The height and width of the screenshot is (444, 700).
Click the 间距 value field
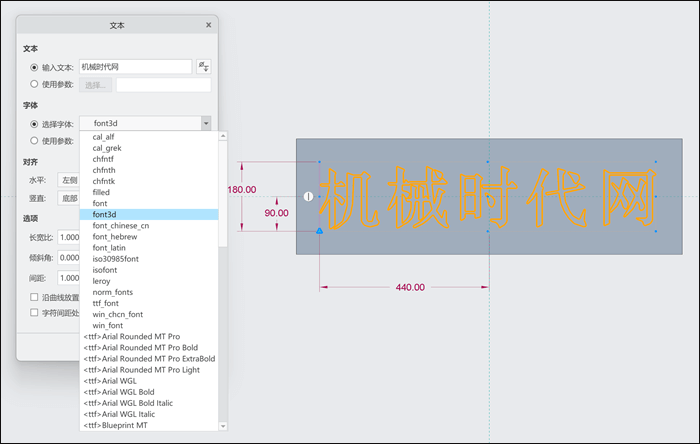69,278
